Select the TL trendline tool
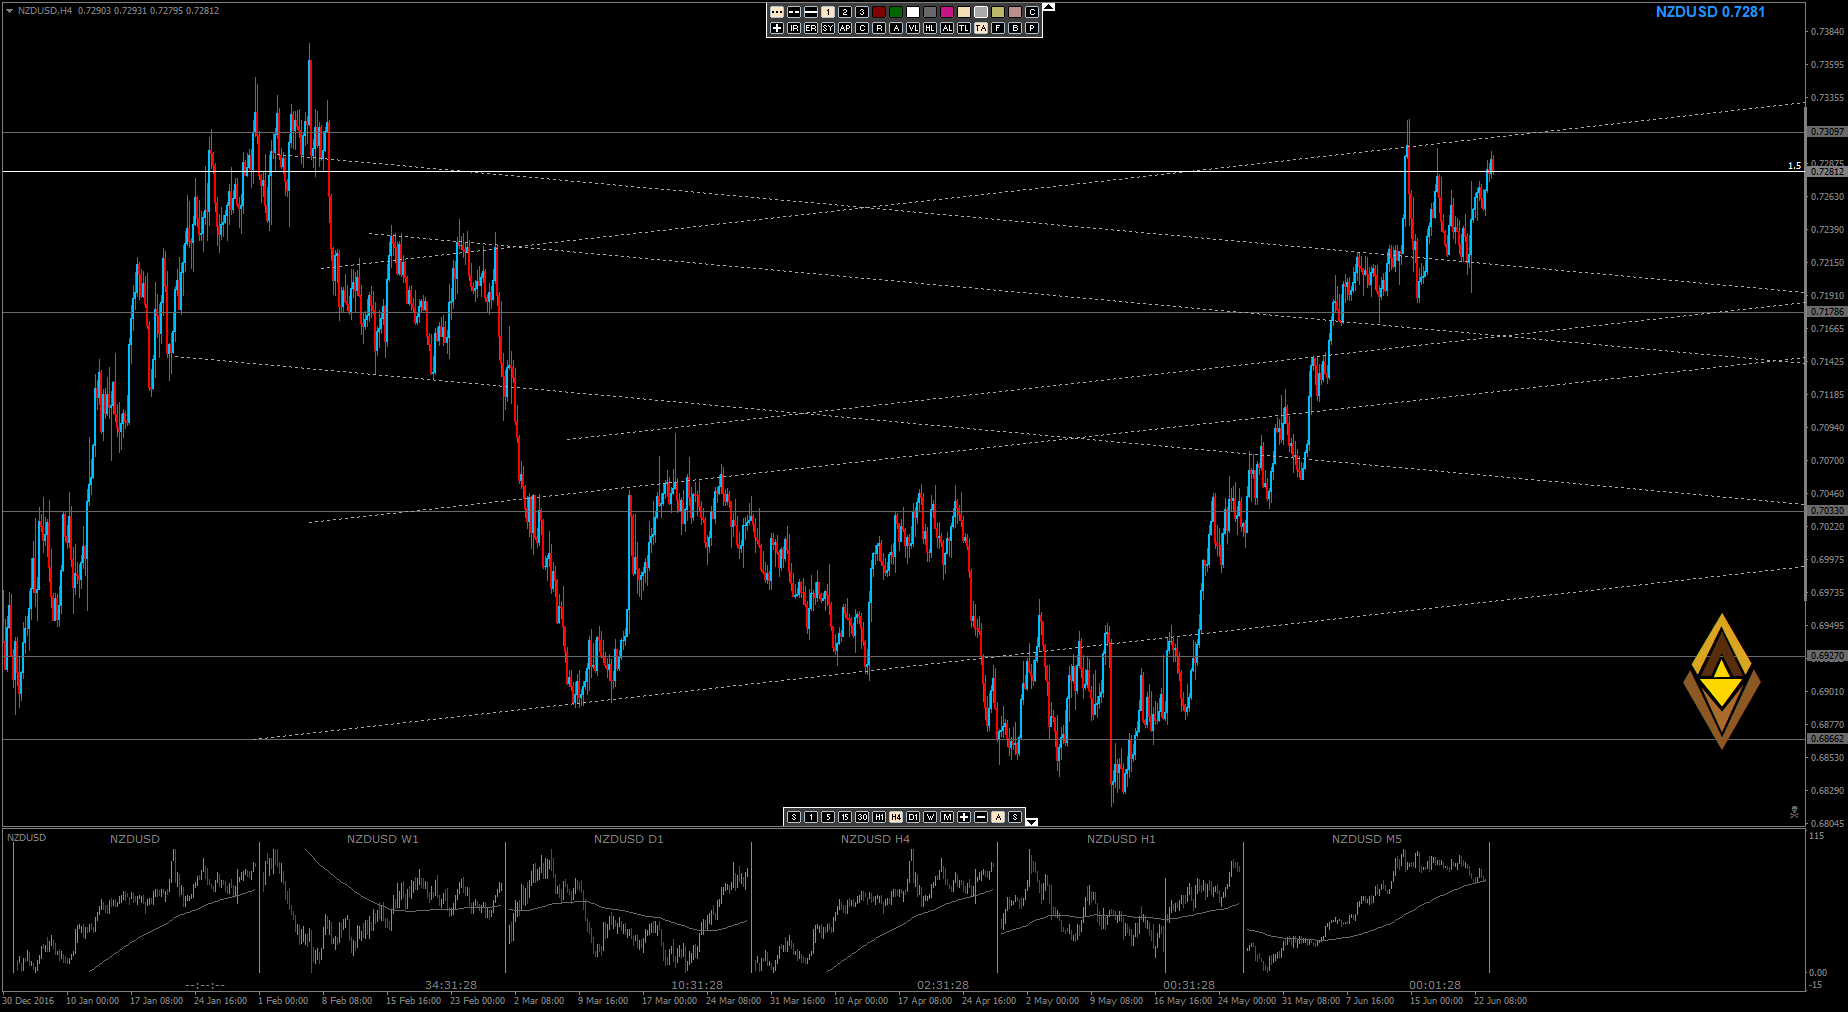The height and width of the screenshot is (1012, 1848). click(964, 28)
